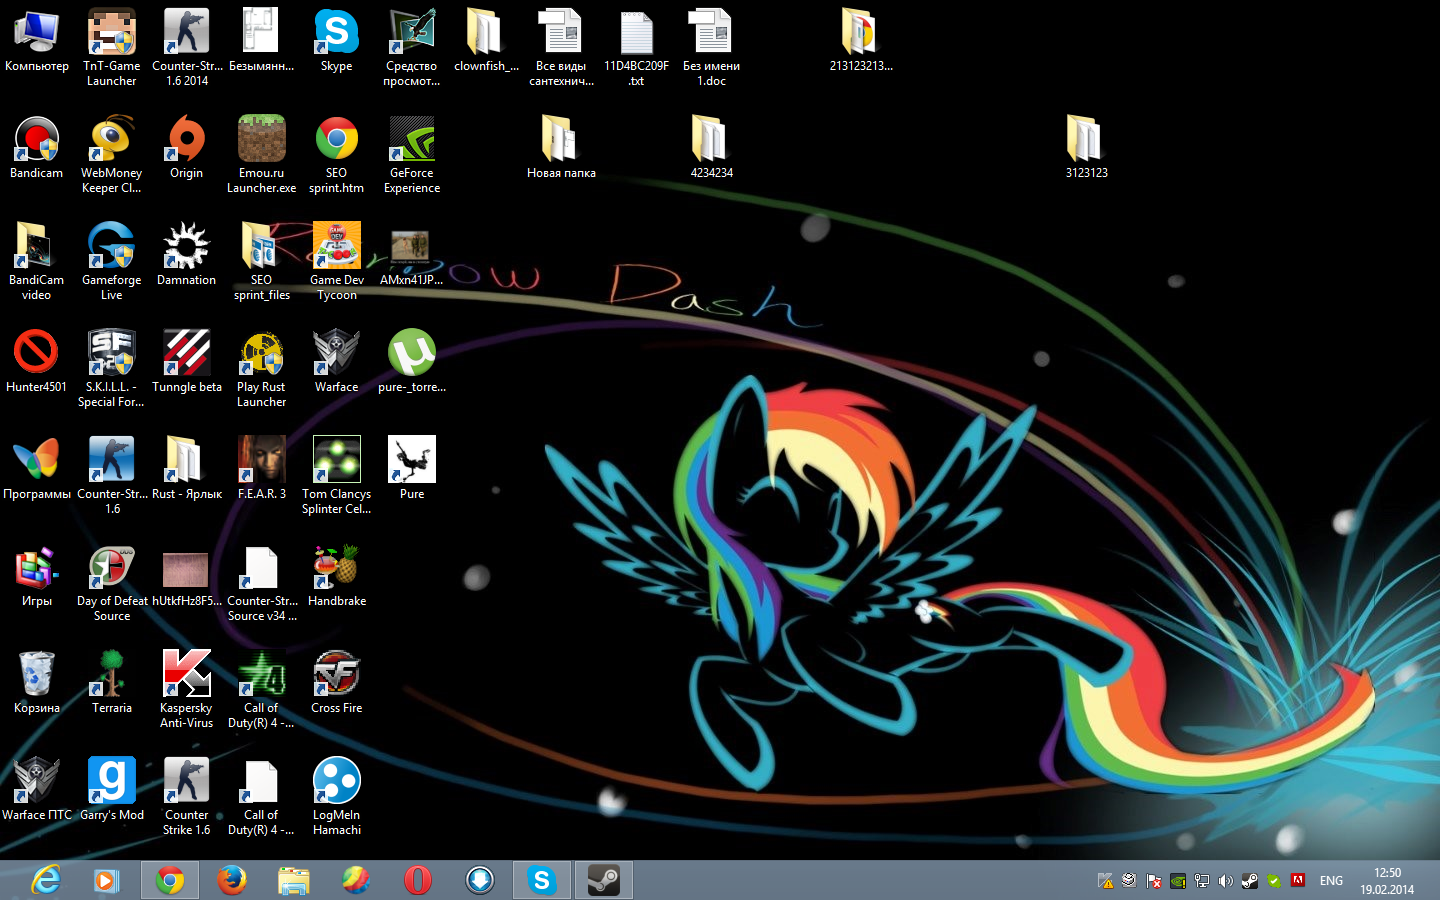Select the clownfish_... folder
This screenshot has height=900, width=1440.
click(x=486, y=42)
